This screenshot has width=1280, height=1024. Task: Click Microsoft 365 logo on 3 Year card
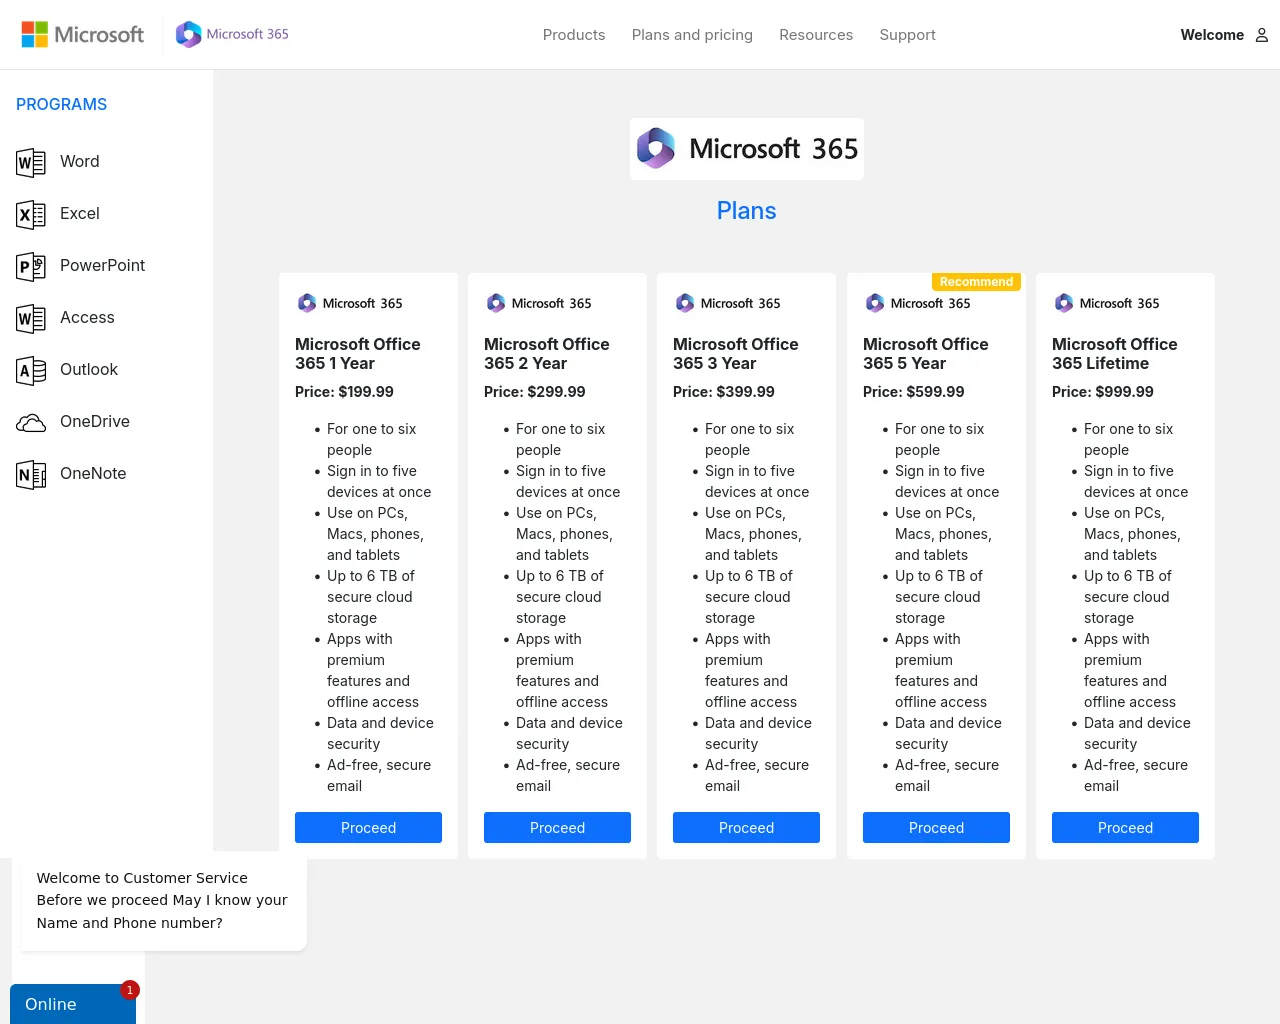(x=727, y=303)
